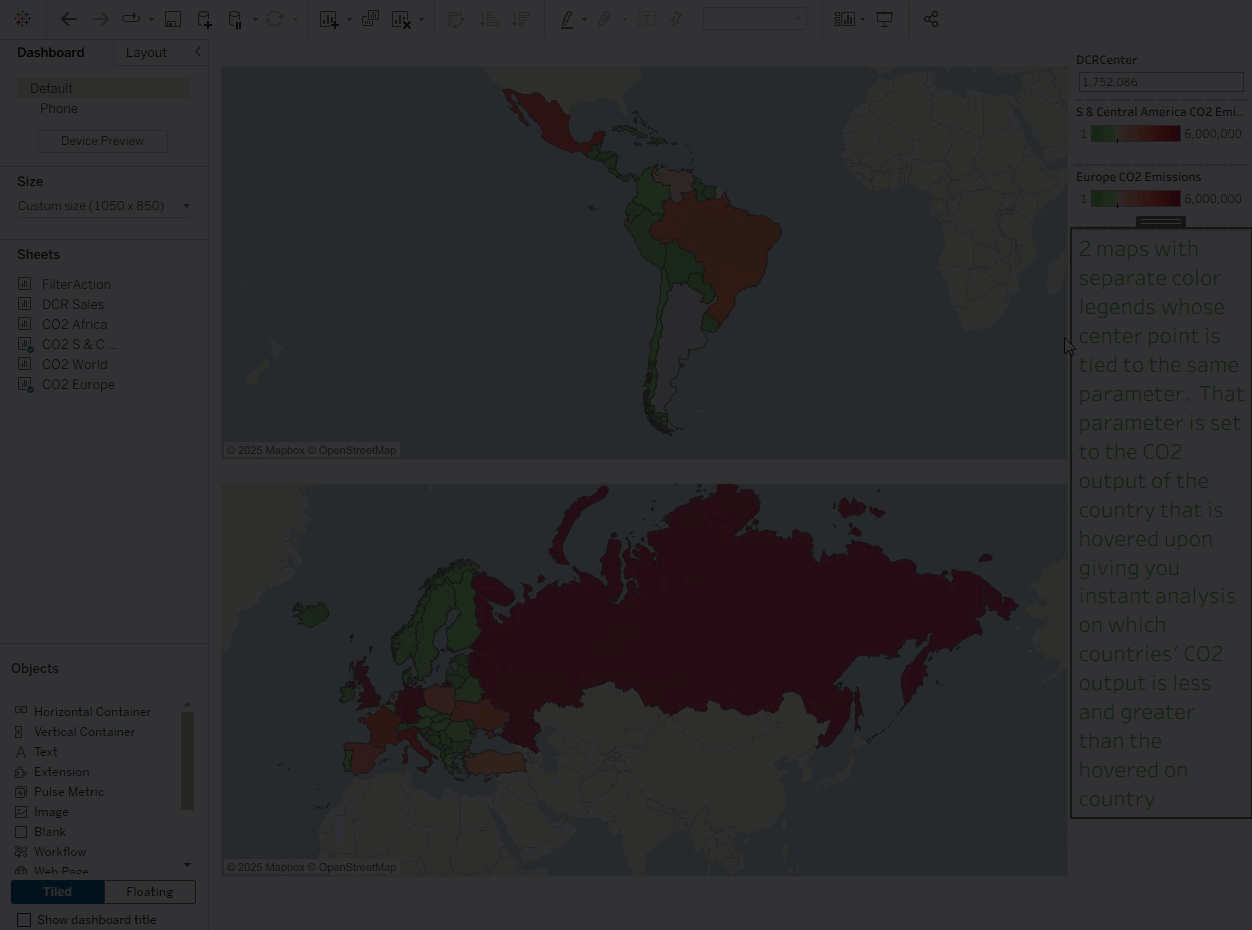Click the Europe CO2 Emissions color legend
The image size is (1252, 930).
[1135, 198]
